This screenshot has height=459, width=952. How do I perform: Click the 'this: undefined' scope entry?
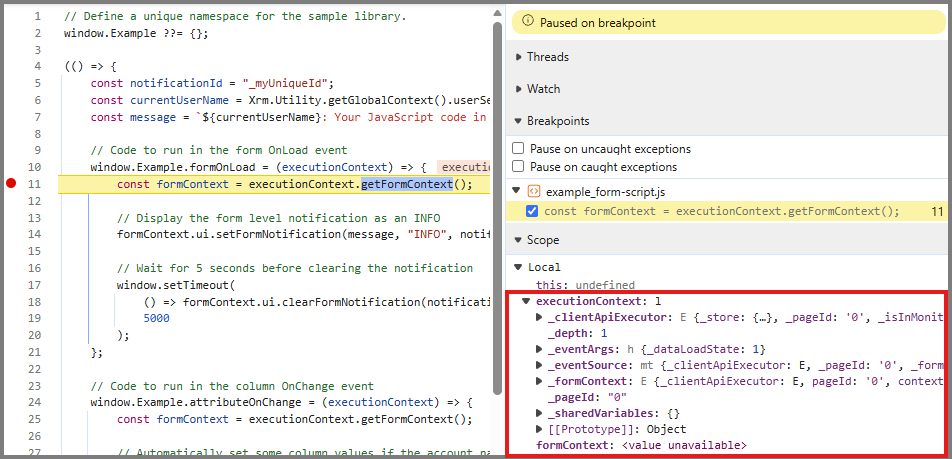(x=585, y=285)
